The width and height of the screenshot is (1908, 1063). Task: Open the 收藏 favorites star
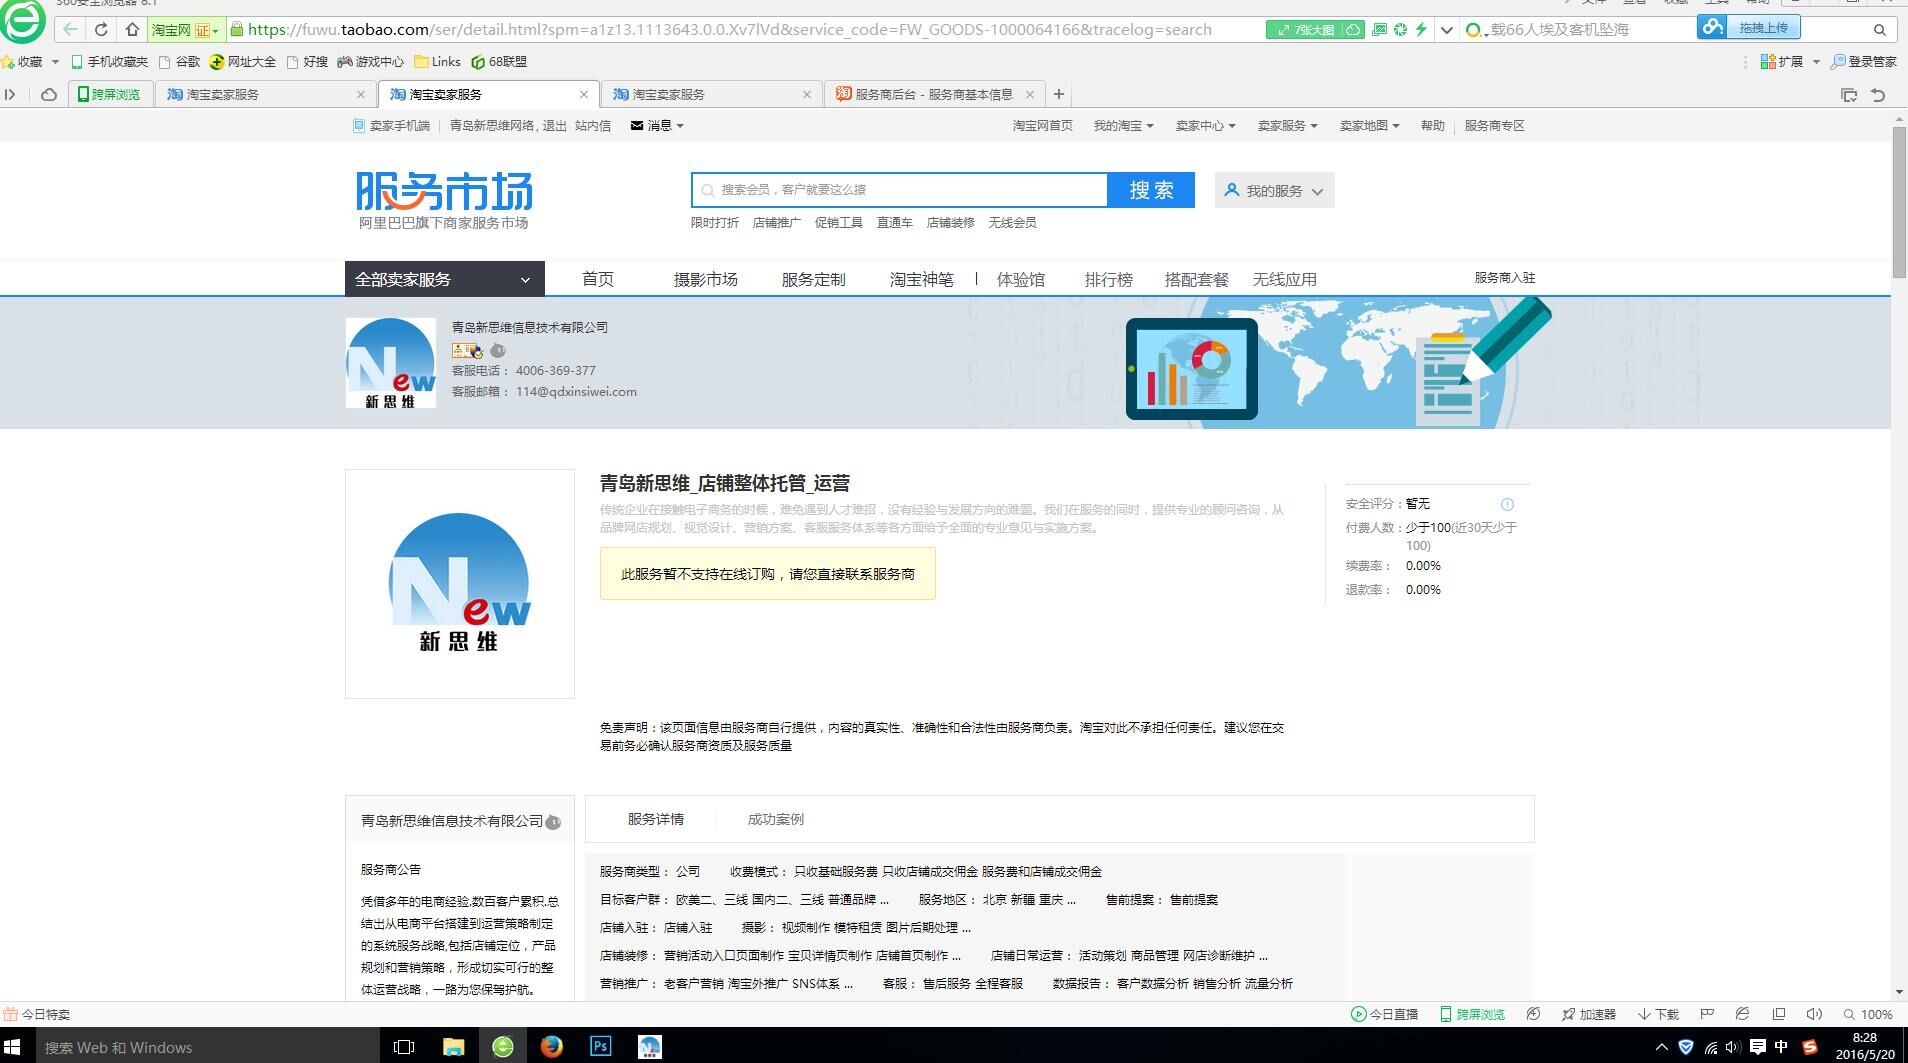tap(22, 61)
